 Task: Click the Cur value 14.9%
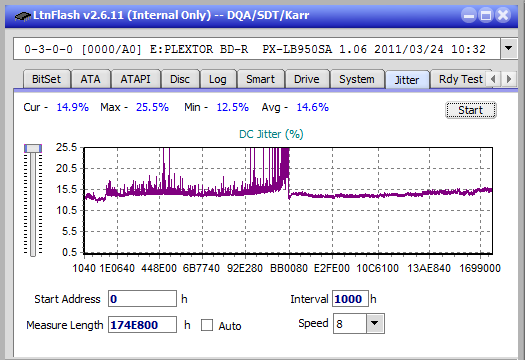72,107
